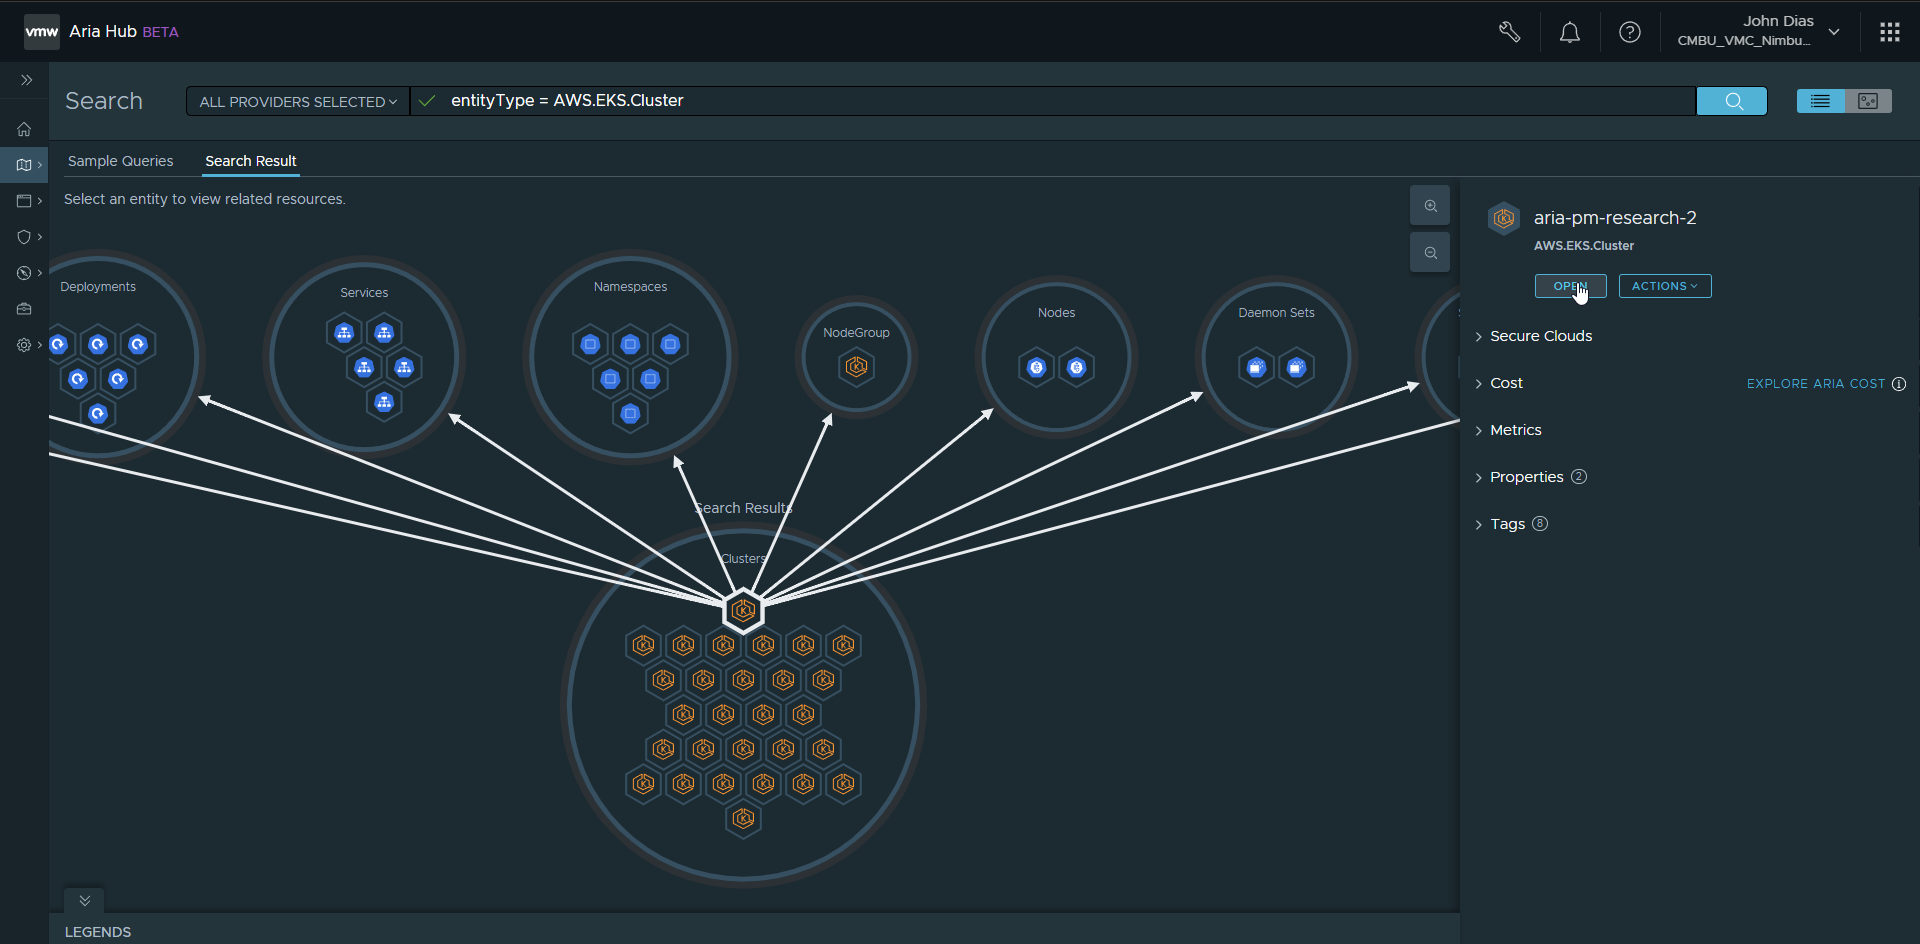Click the AWS.EKS.Cluster type label
Screen dimensions: 1920x944
1584,246
